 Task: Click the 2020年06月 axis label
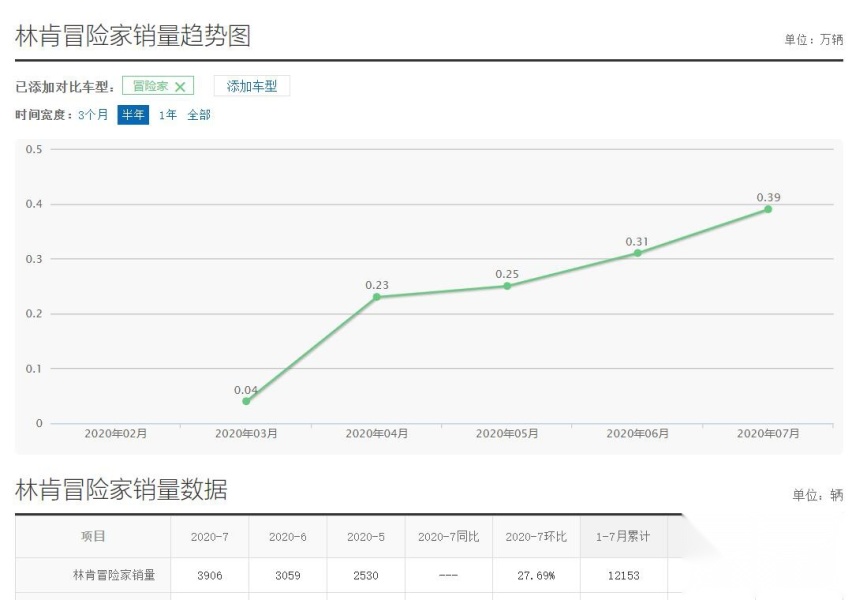pos(637,434)
